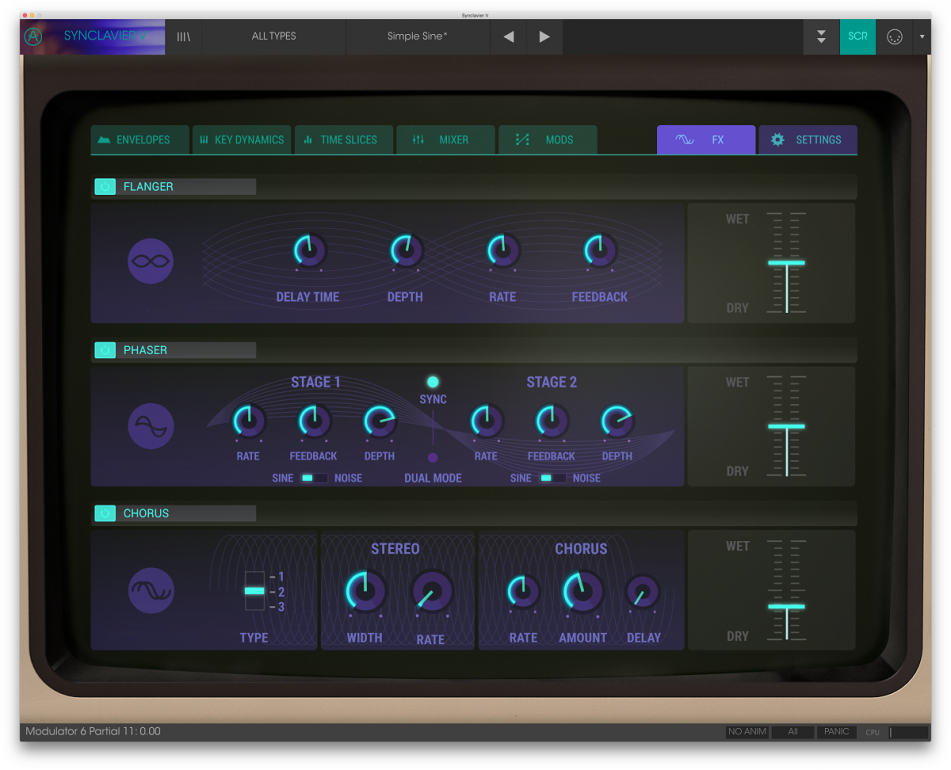Toggle the Phaser effect power switch

[105, 350]
